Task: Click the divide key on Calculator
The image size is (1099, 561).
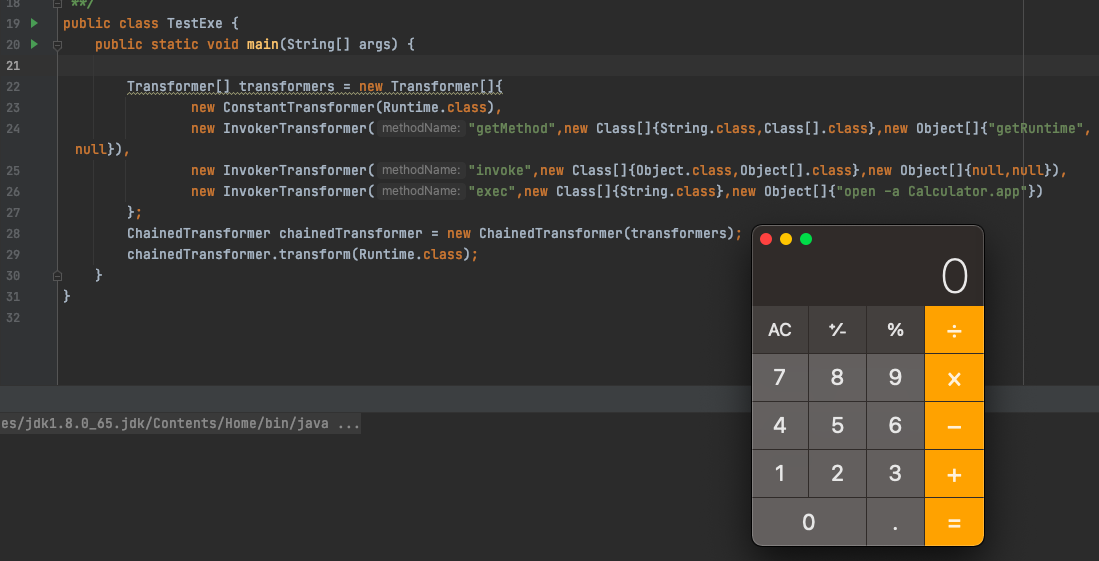Action: coord(954,330)
